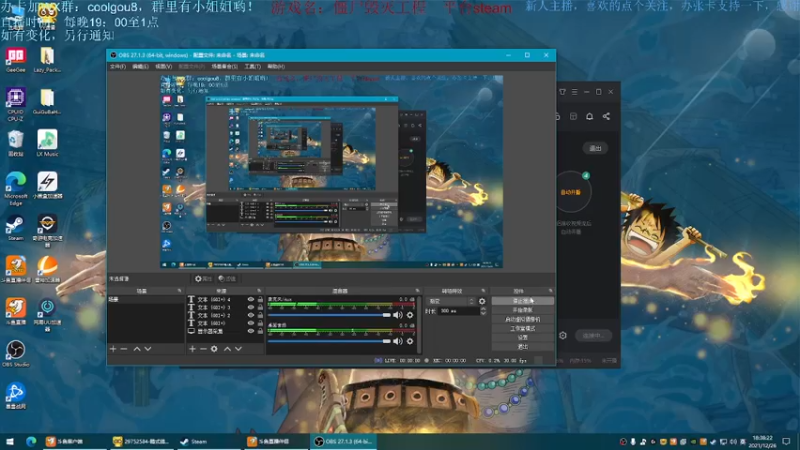Viewport: 800px width, 450px height.
Task: Hide the 文本 (GDI+) 2 source
Action: (251, 315)
